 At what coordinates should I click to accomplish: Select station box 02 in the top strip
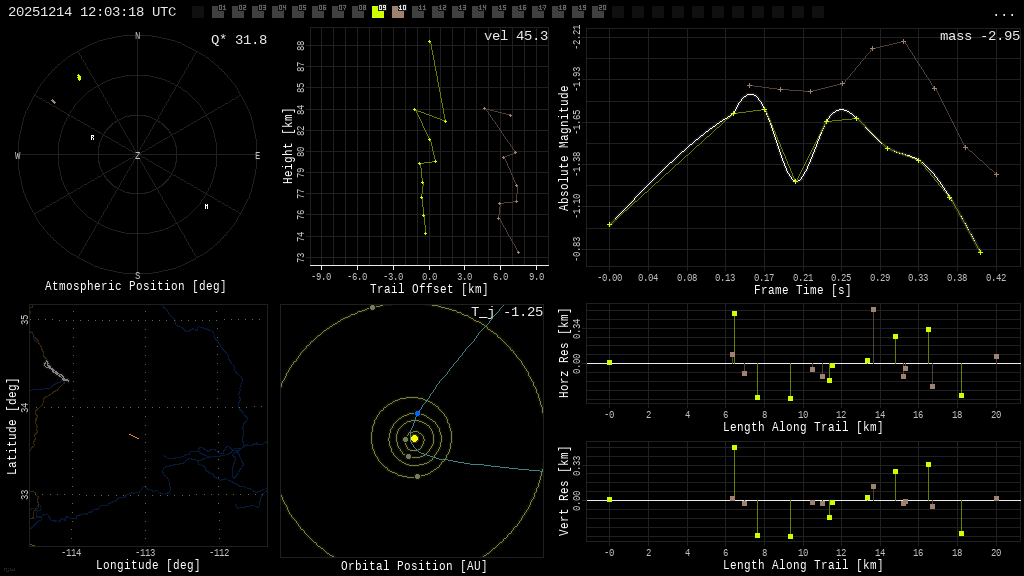(238, 12)
